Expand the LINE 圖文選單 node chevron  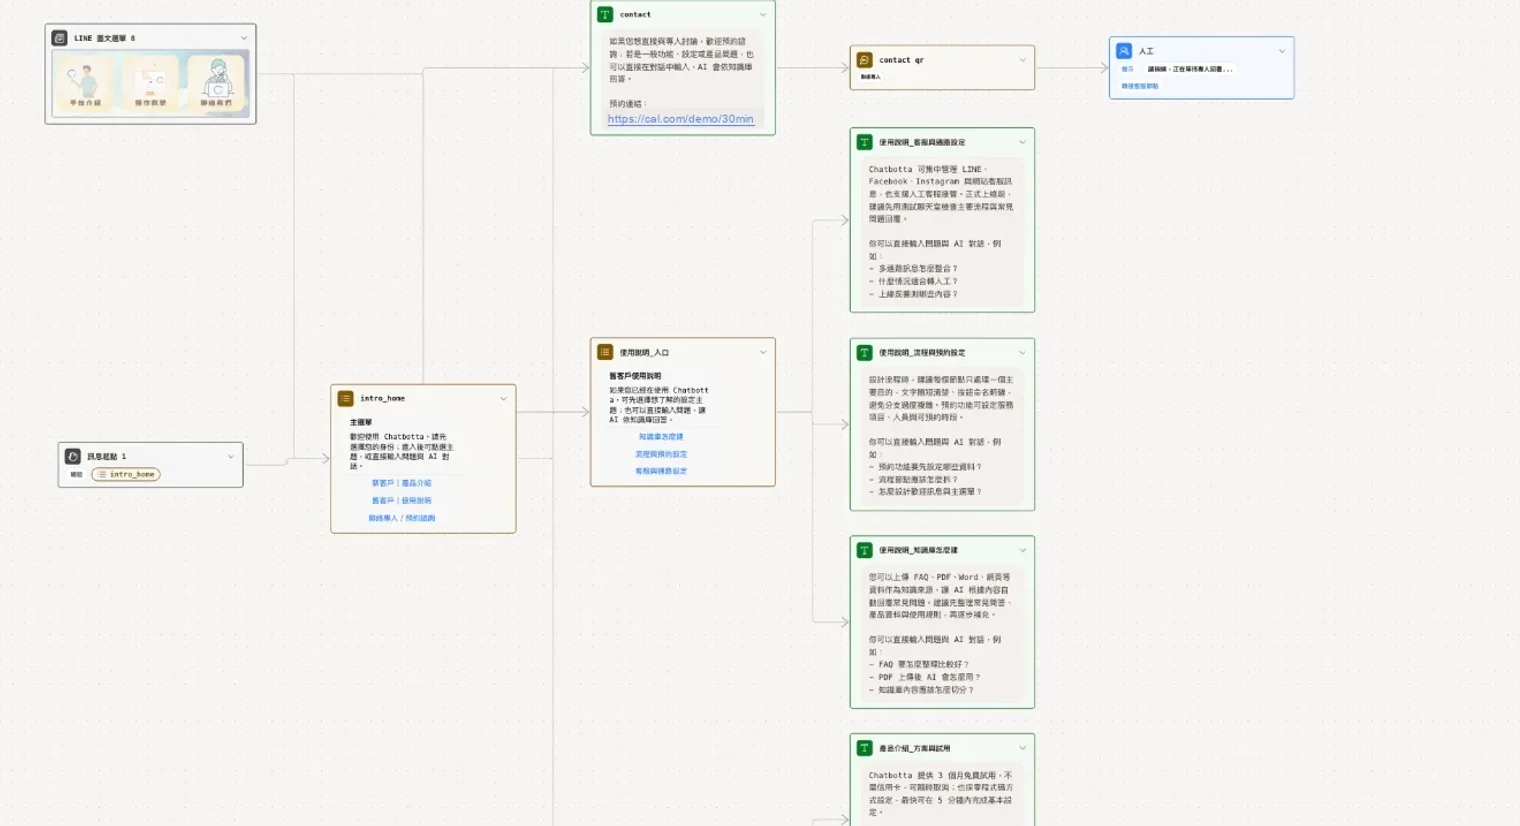click(244, 38)
